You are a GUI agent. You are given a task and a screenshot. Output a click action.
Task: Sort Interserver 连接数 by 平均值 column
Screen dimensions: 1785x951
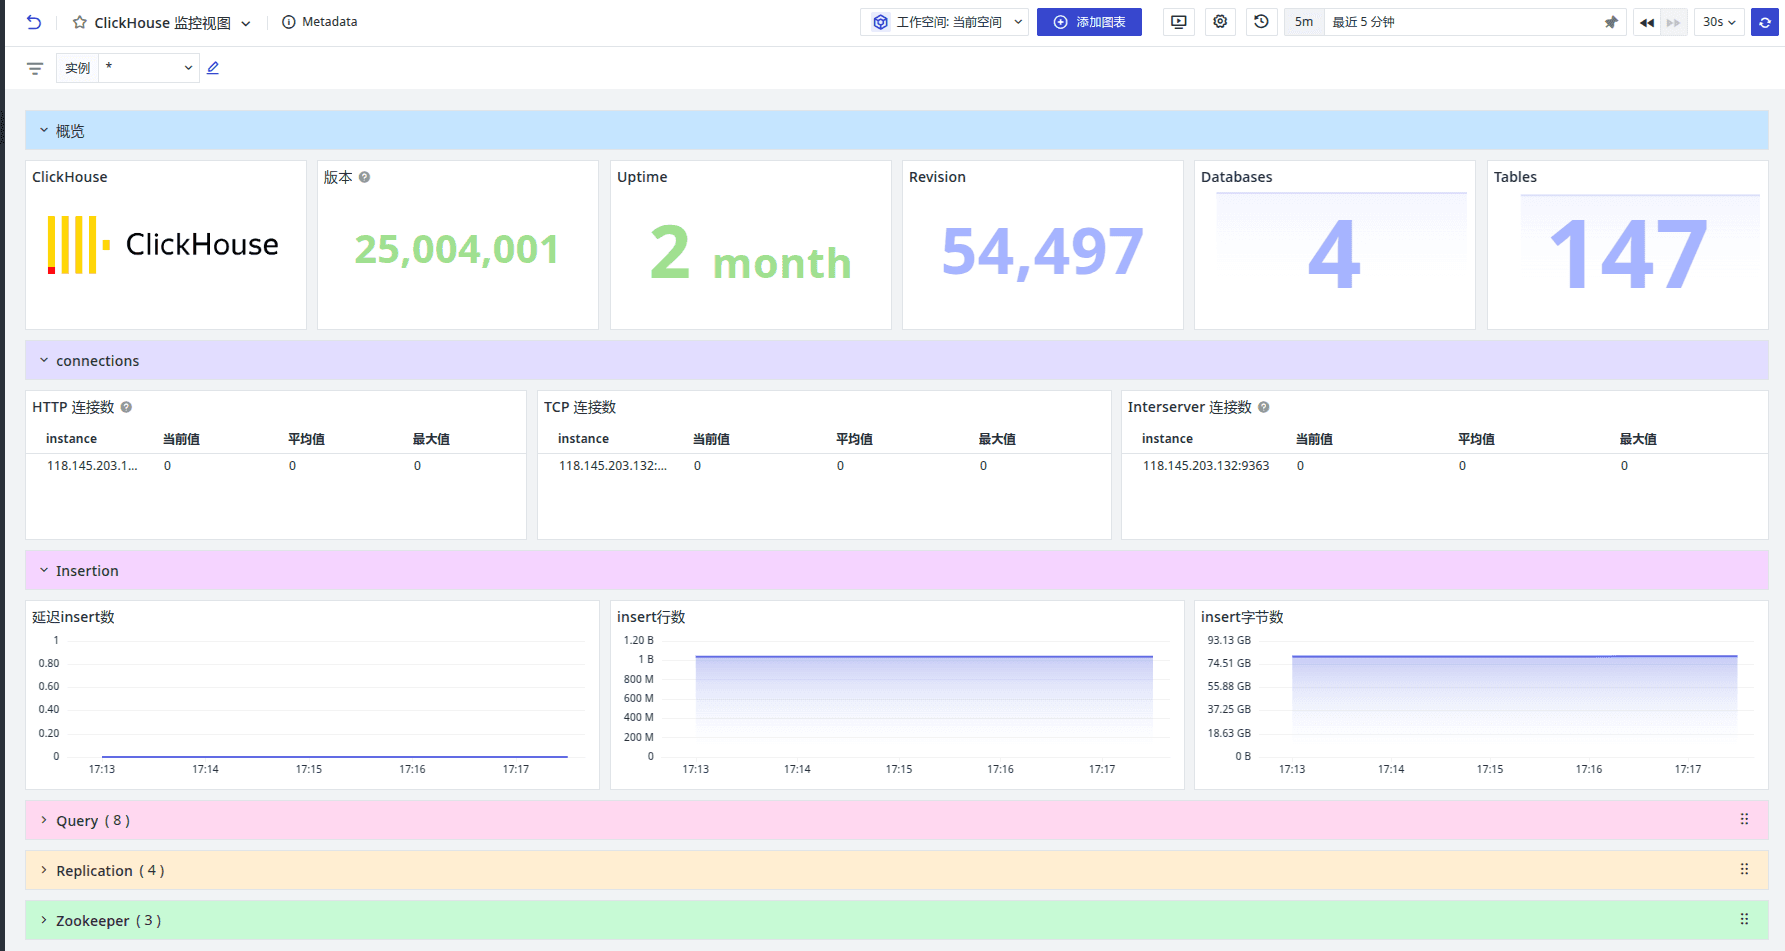1477,439
